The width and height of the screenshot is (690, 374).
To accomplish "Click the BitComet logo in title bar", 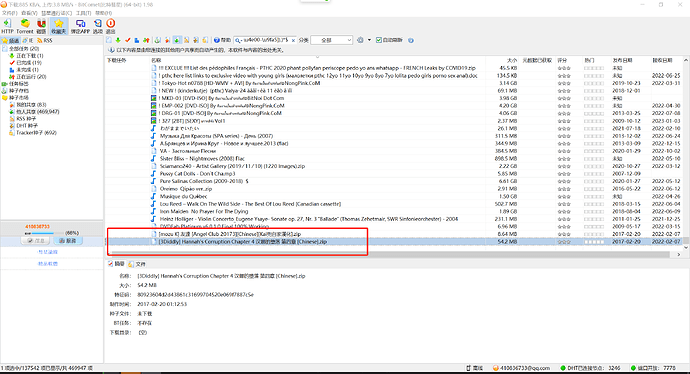I will (x=4, y=4).
